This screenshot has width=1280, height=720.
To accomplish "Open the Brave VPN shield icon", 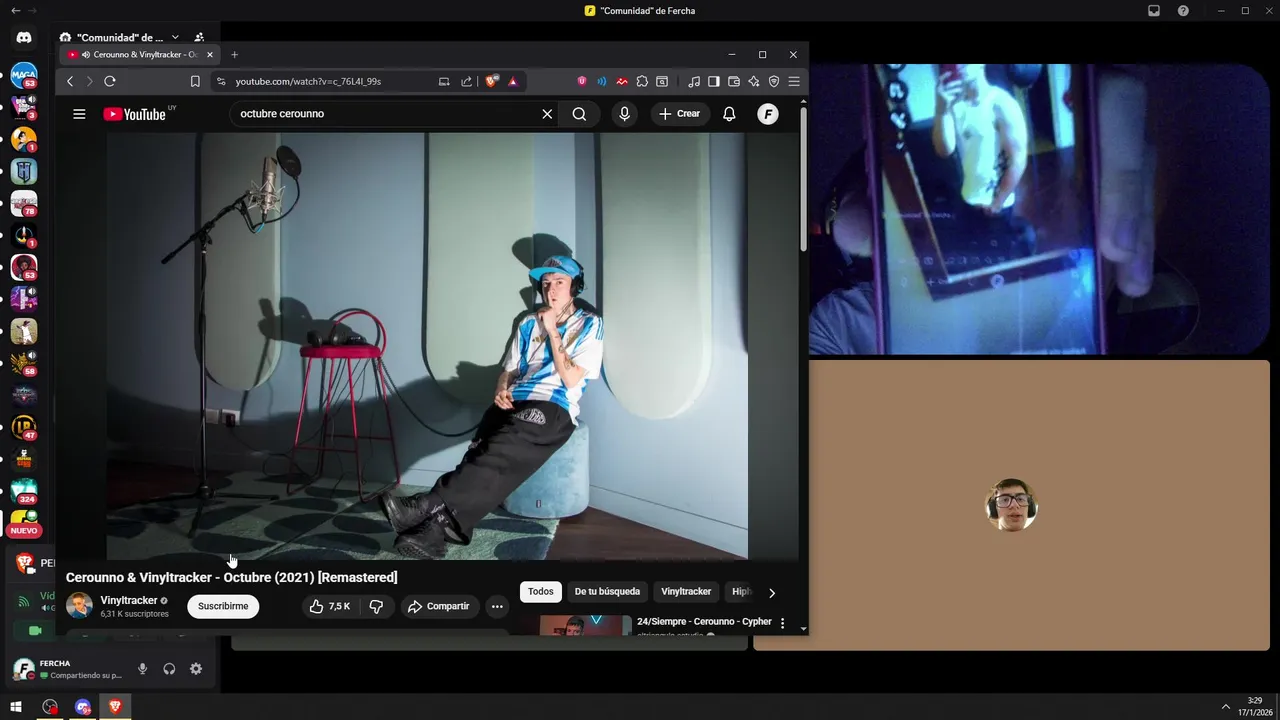I will (x=774, y=81).
